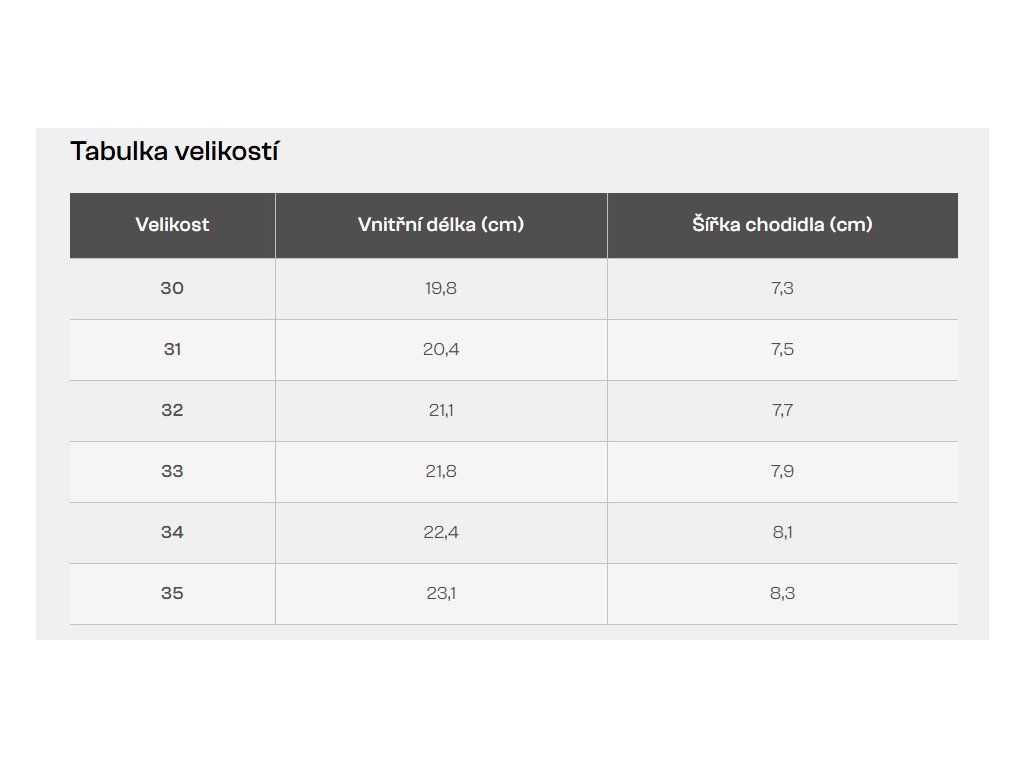Click the 21,1 inner length value
Screen dimensions: 1024x768
pos(441,411)
